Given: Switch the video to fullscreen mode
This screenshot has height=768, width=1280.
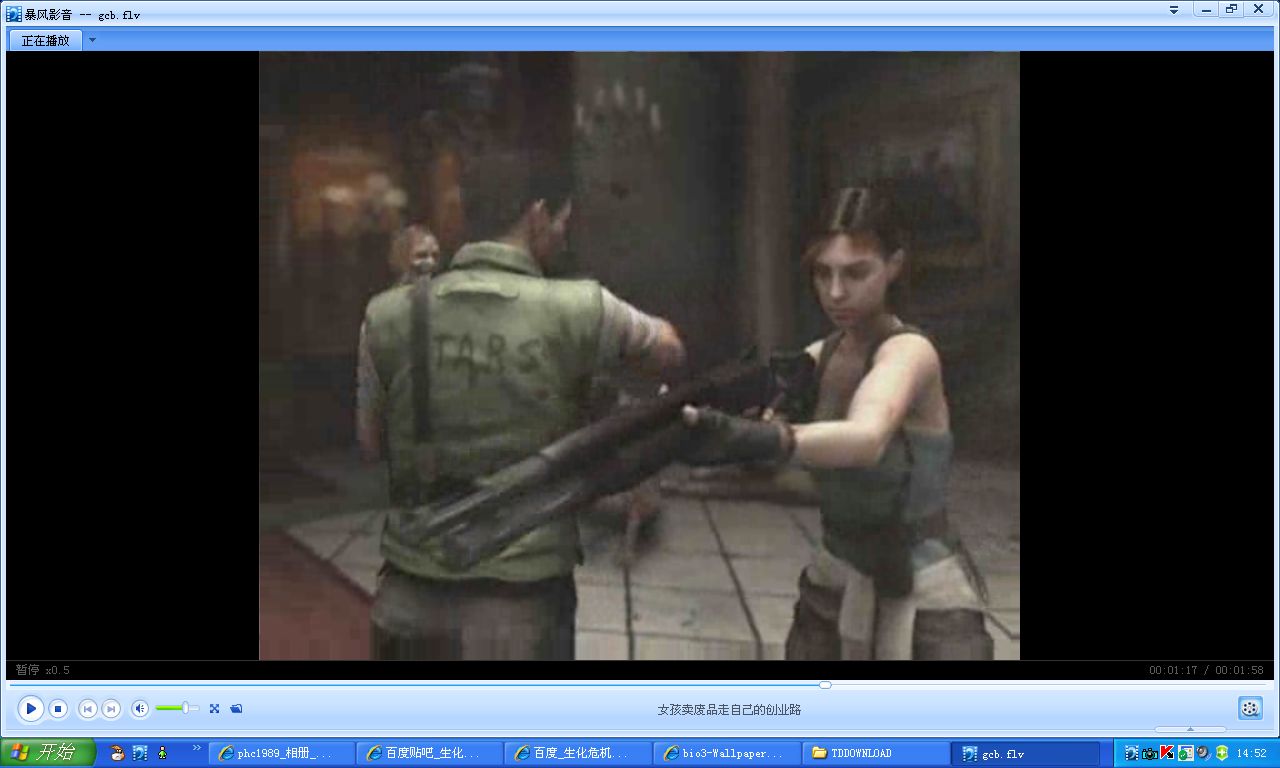Looking at the screenshot, I should tap(214, 709).
